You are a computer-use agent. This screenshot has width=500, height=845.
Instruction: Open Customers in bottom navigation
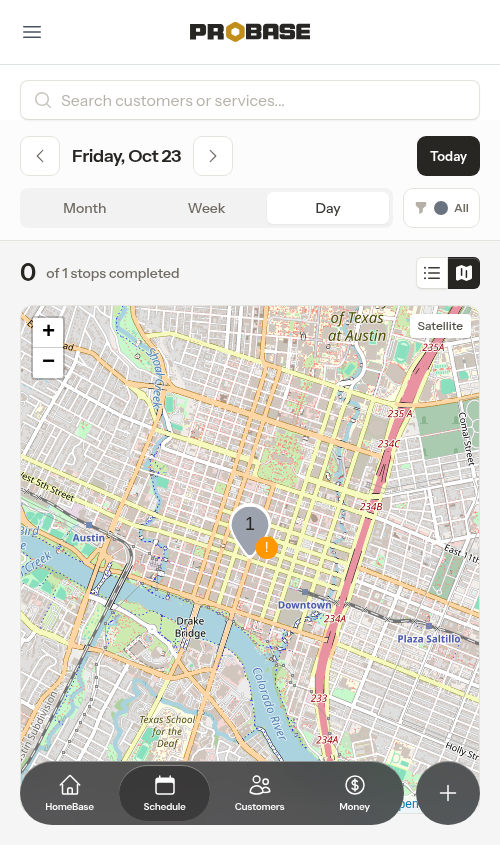point(259,793)
